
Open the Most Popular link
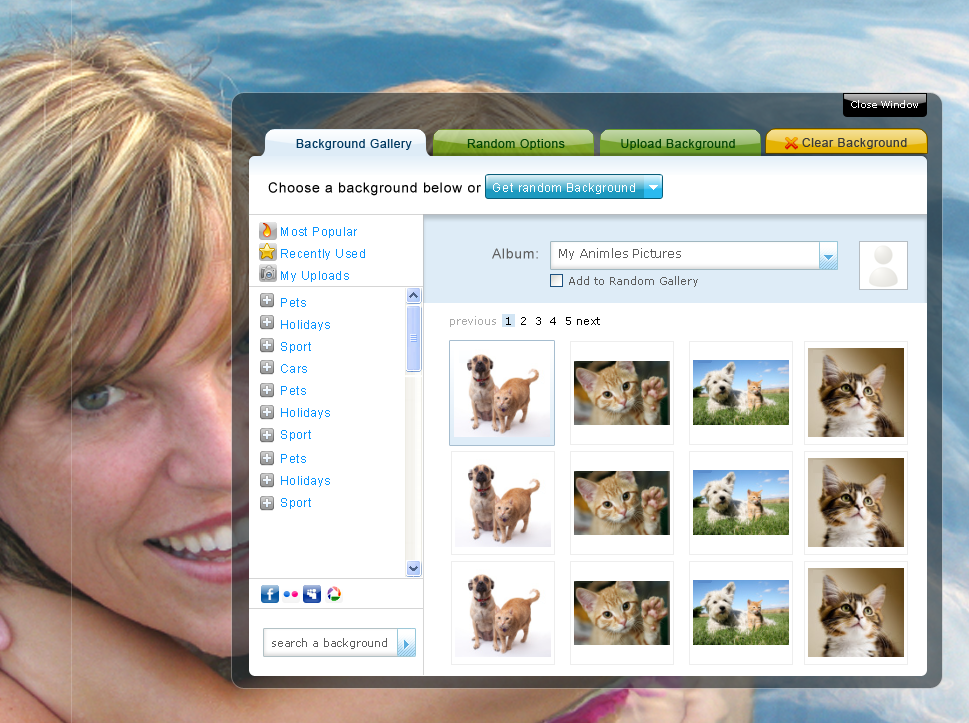click(x=318, y=232)
